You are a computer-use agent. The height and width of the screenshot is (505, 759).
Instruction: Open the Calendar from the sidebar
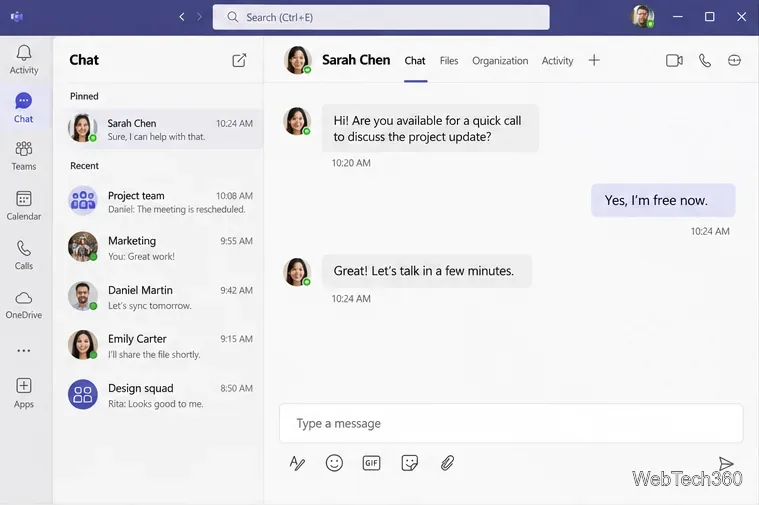pyautogui.click(x=24, y=206)
